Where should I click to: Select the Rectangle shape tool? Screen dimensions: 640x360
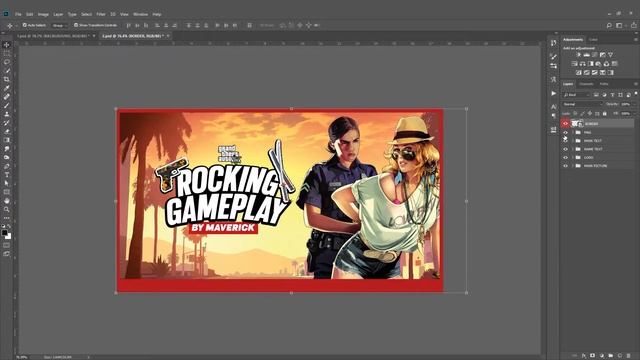pos(7,192)
